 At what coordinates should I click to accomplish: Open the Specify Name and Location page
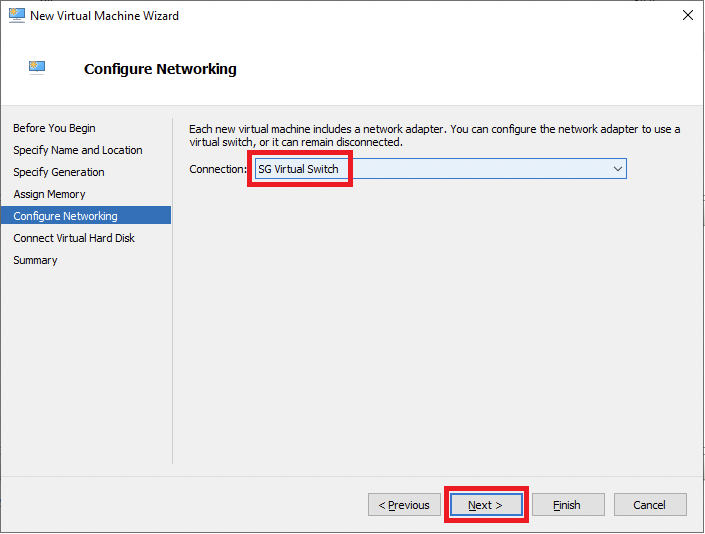[77, 150]
